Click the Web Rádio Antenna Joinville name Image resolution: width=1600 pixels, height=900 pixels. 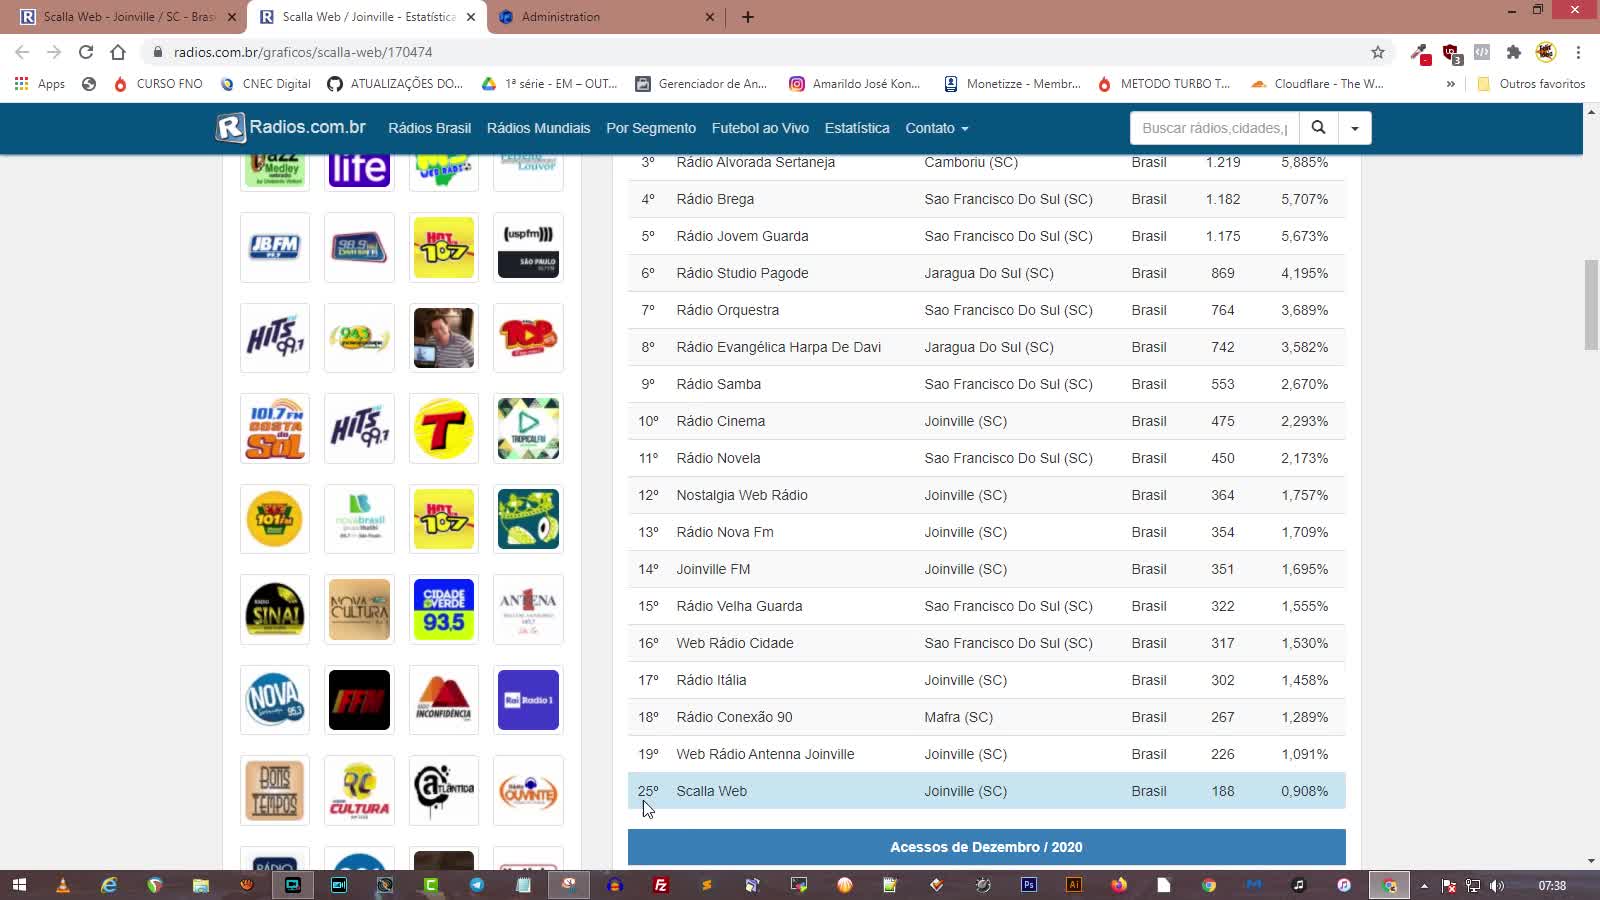tap(765, 754)
